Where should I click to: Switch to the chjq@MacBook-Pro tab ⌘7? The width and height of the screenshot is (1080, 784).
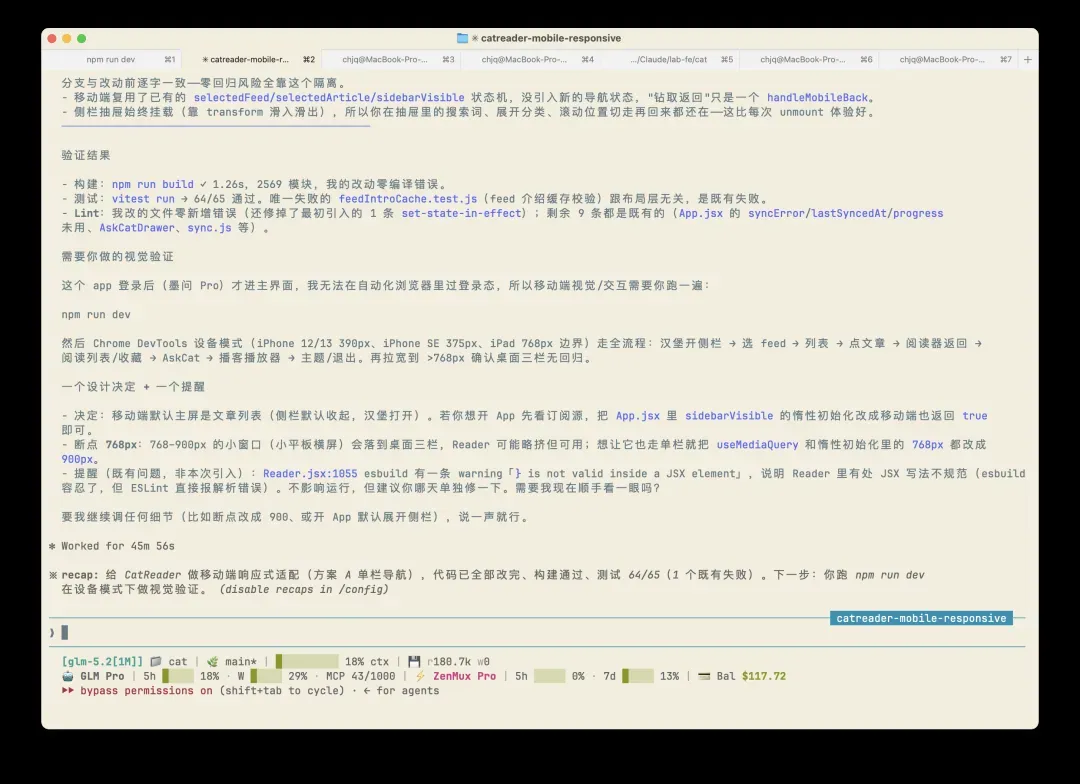948,60
